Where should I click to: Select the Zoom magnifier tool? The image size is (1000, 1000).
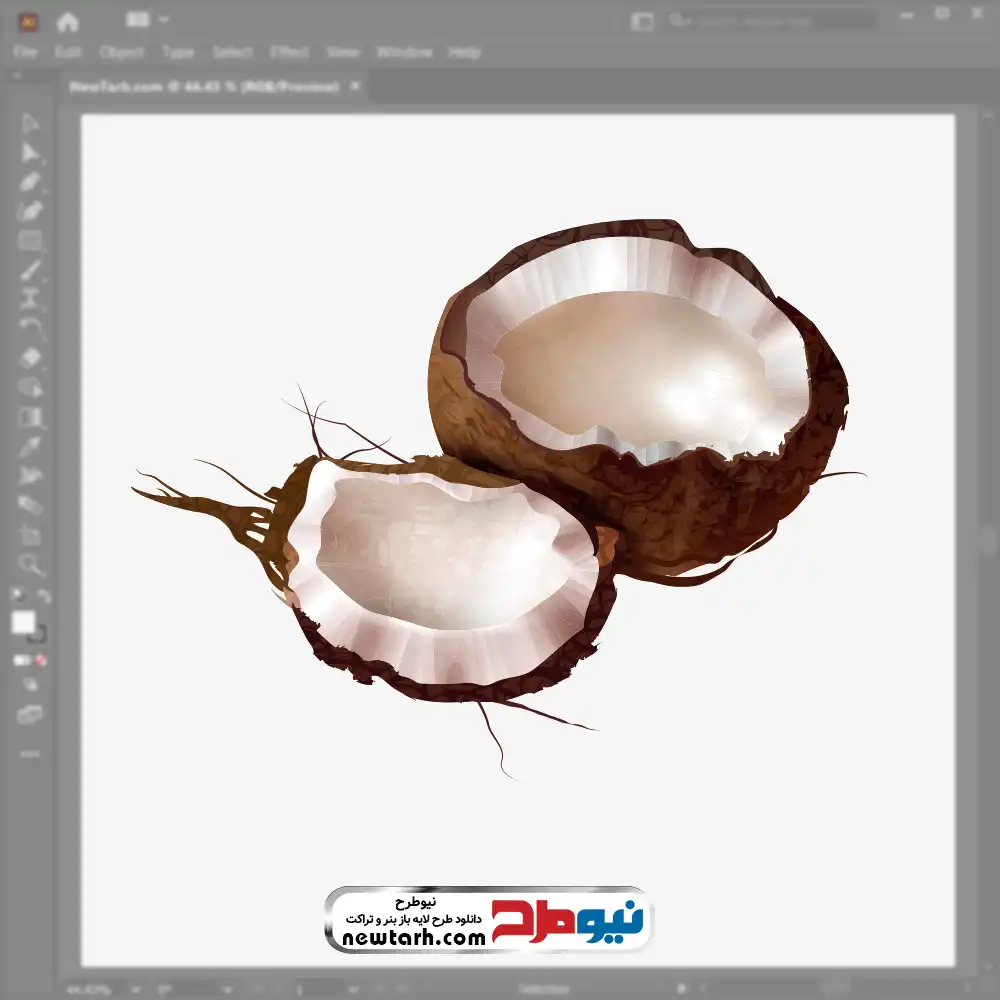pos(30,565)
